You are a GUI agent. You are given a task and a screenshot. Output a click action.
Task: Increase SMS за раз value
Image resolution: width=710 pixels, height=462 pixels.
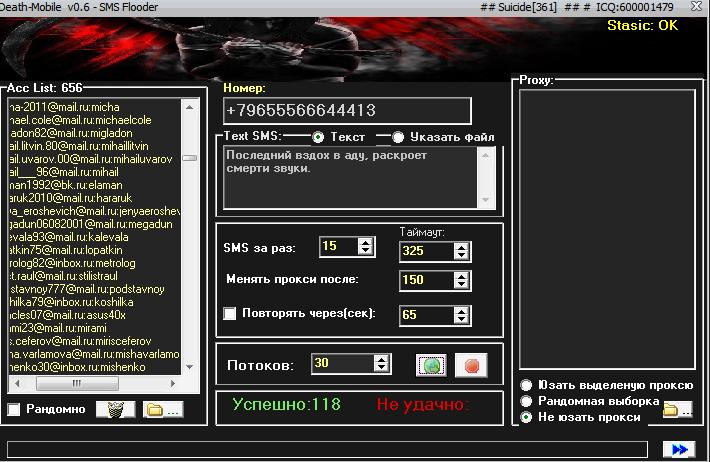tap(365, 242)
